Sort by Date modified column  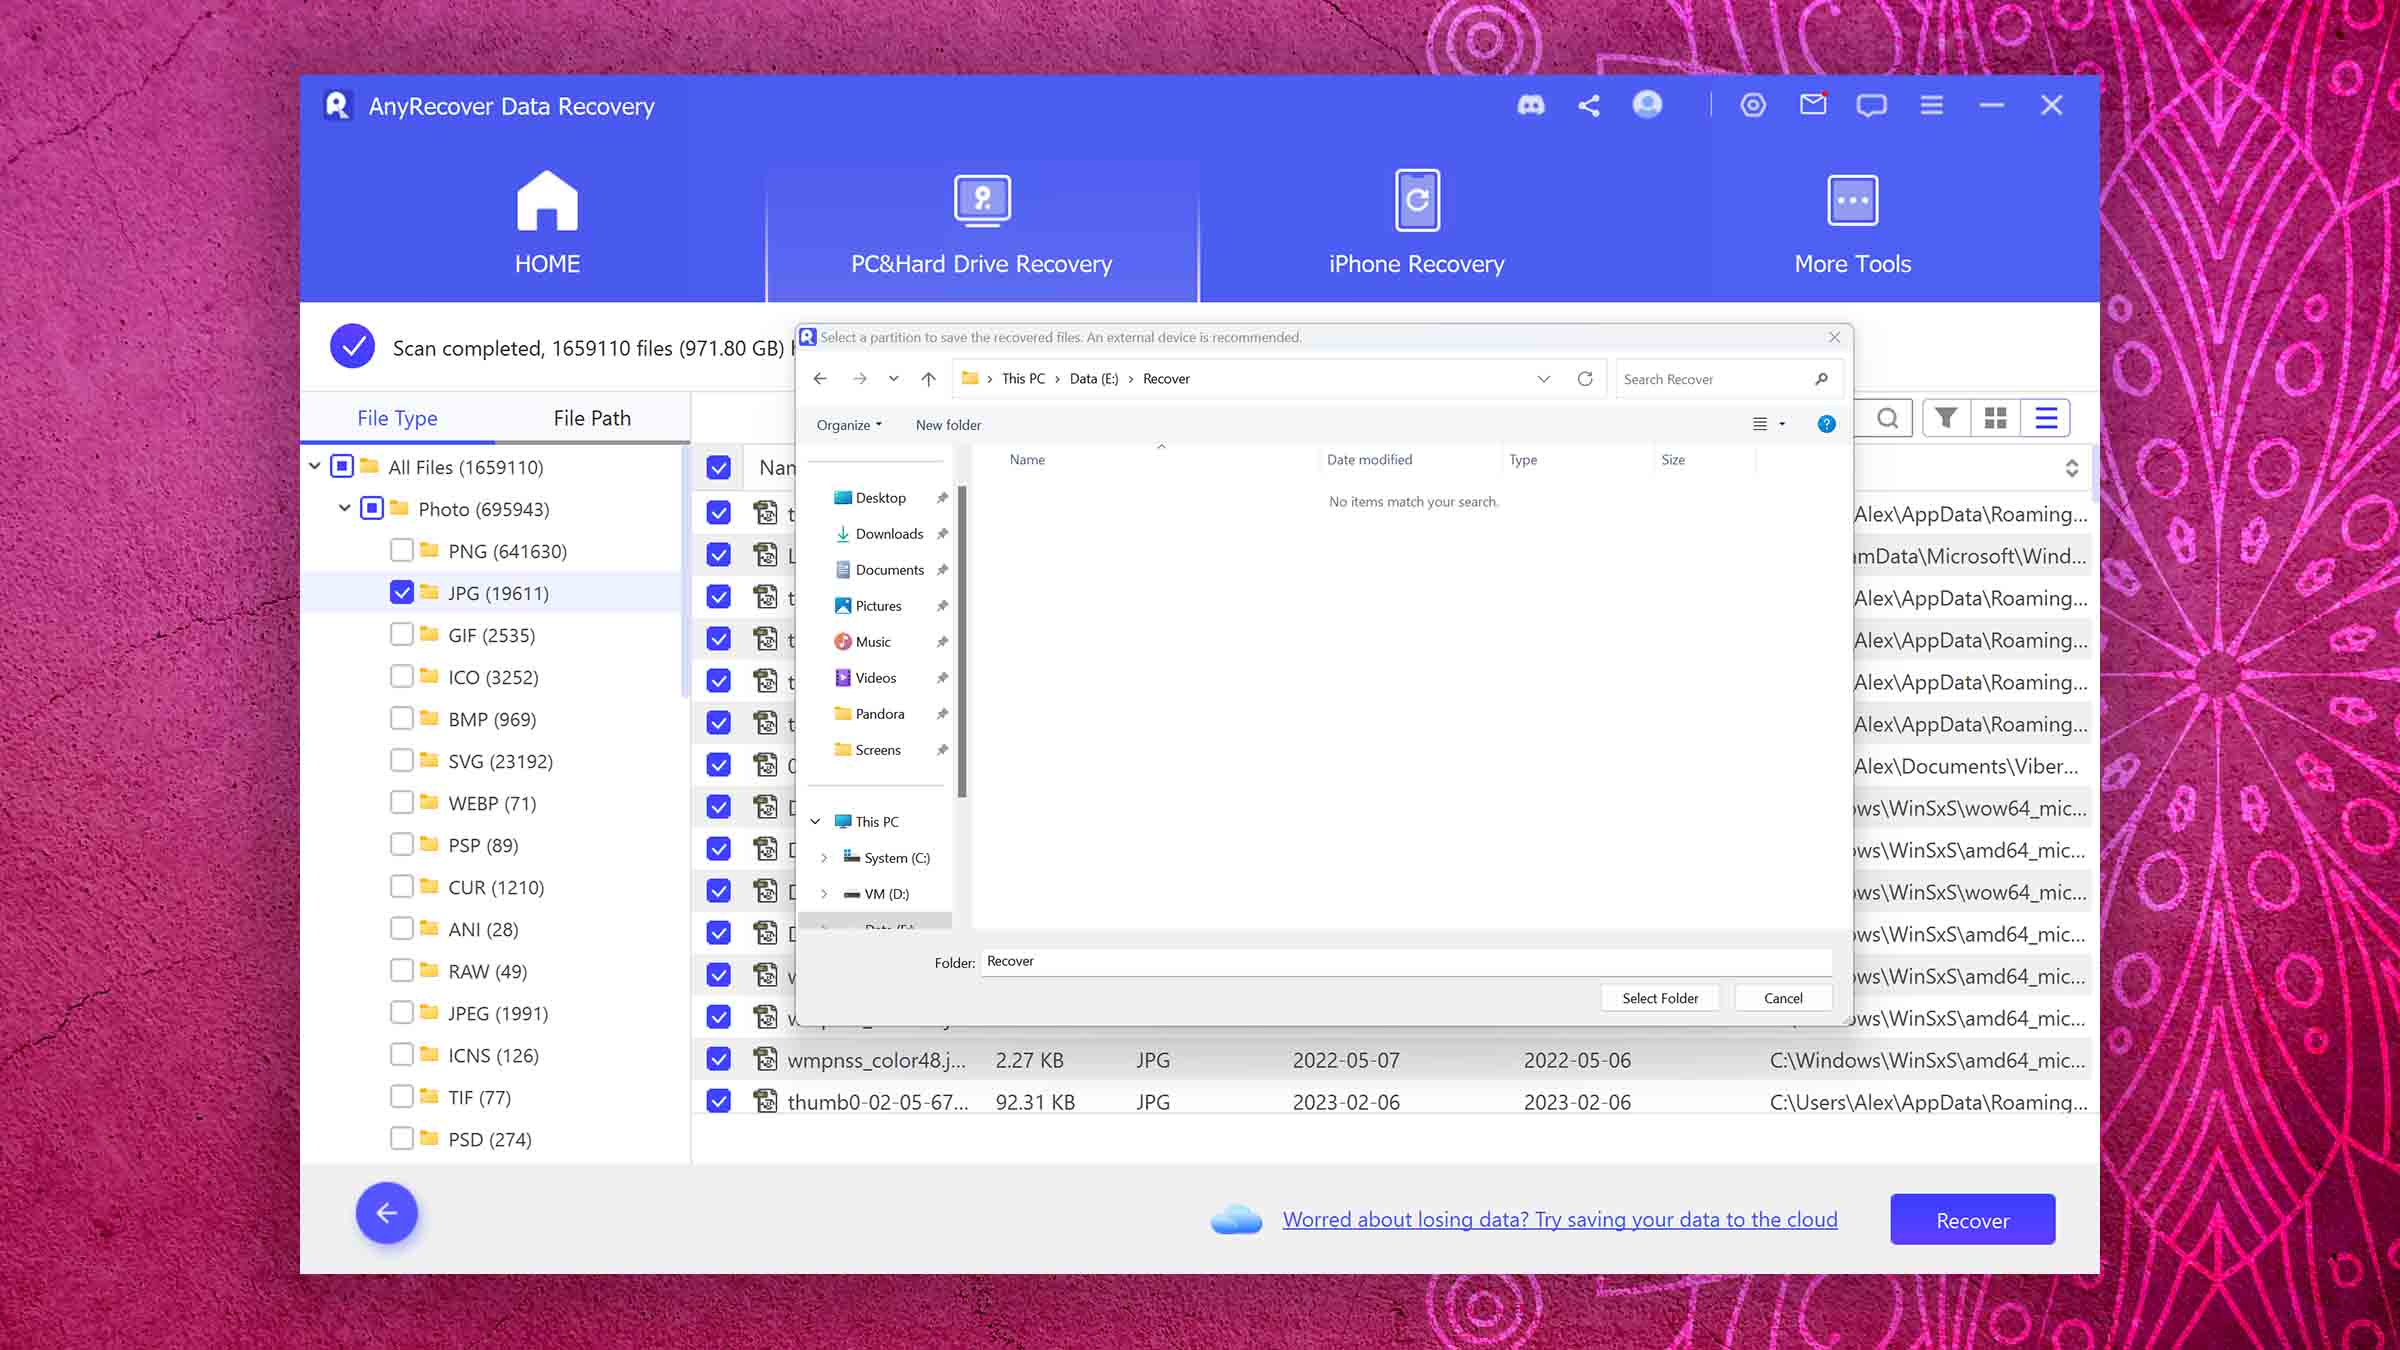click(x=1369, y=460)
